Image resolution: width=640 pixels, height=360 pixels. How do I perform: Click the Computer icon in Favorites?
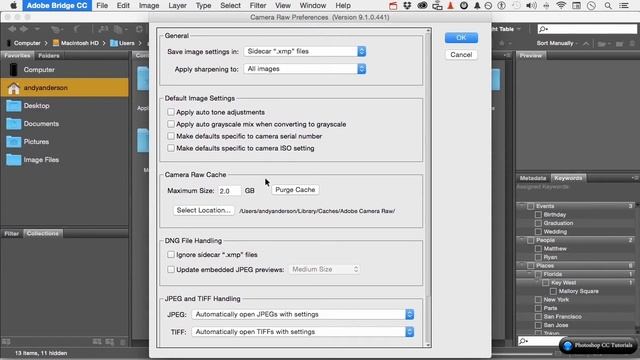(x=13, y=70)
